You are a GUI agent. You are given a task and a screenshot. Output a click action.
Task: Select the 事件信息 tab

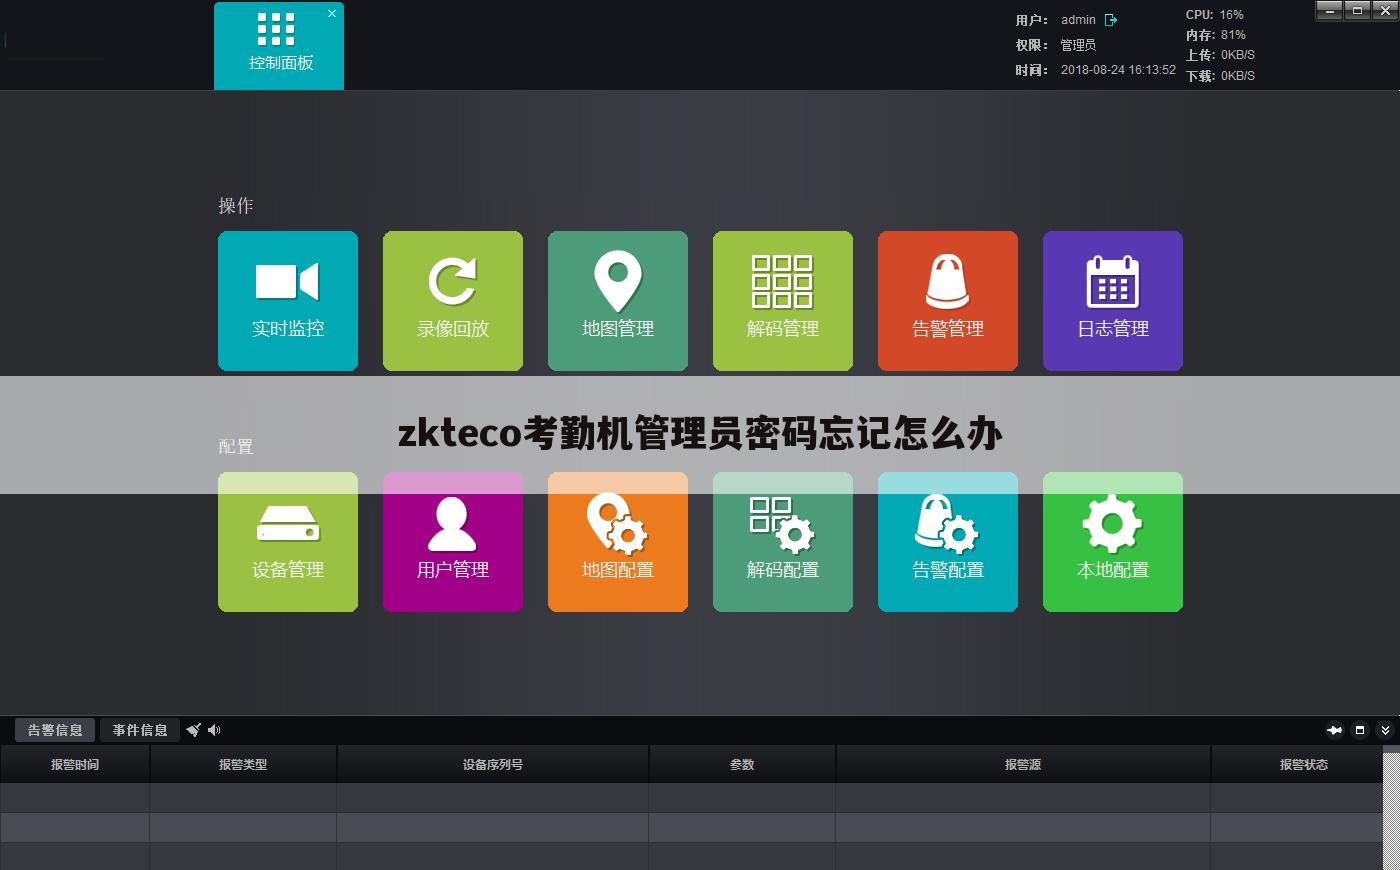click(140, 730)
